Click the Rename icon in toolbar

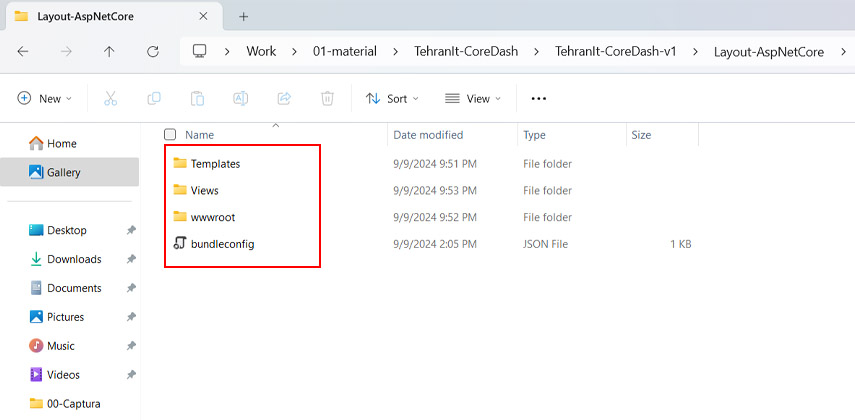pos(241,98)
